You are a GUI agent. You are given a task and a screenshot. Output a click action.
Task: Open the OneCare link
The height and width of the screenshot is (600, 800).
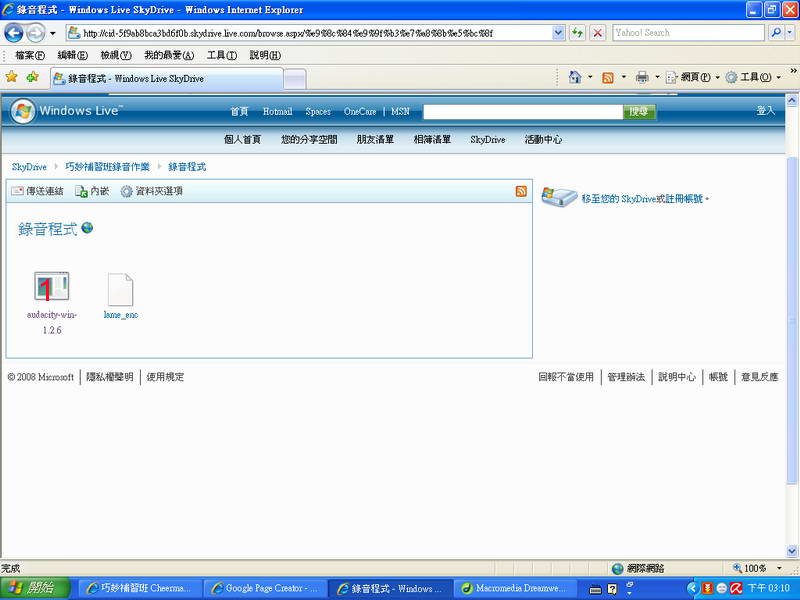pos(360,111)
